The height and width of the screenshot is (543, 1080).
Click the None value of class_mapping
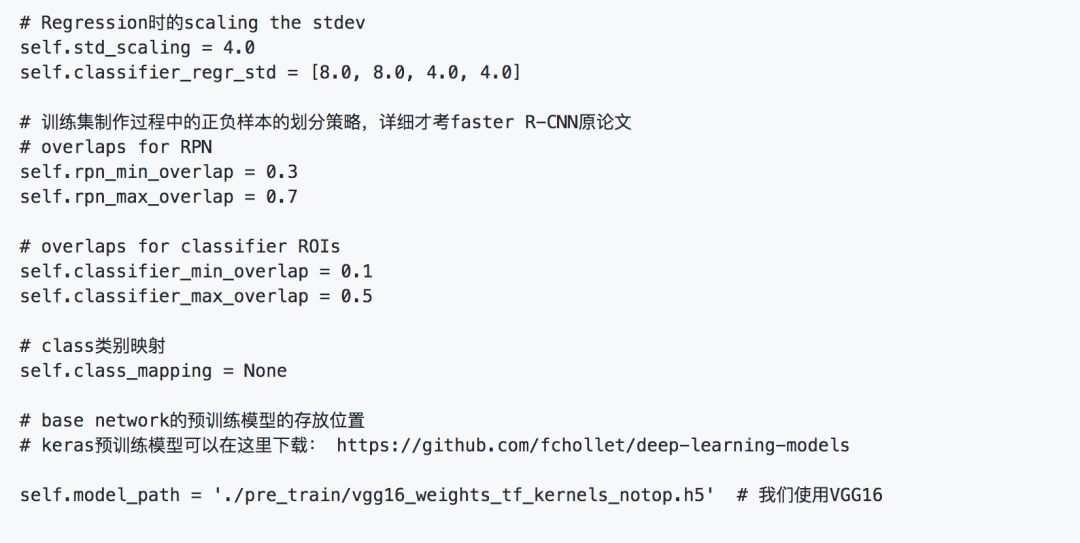click(x=265, y=371)
